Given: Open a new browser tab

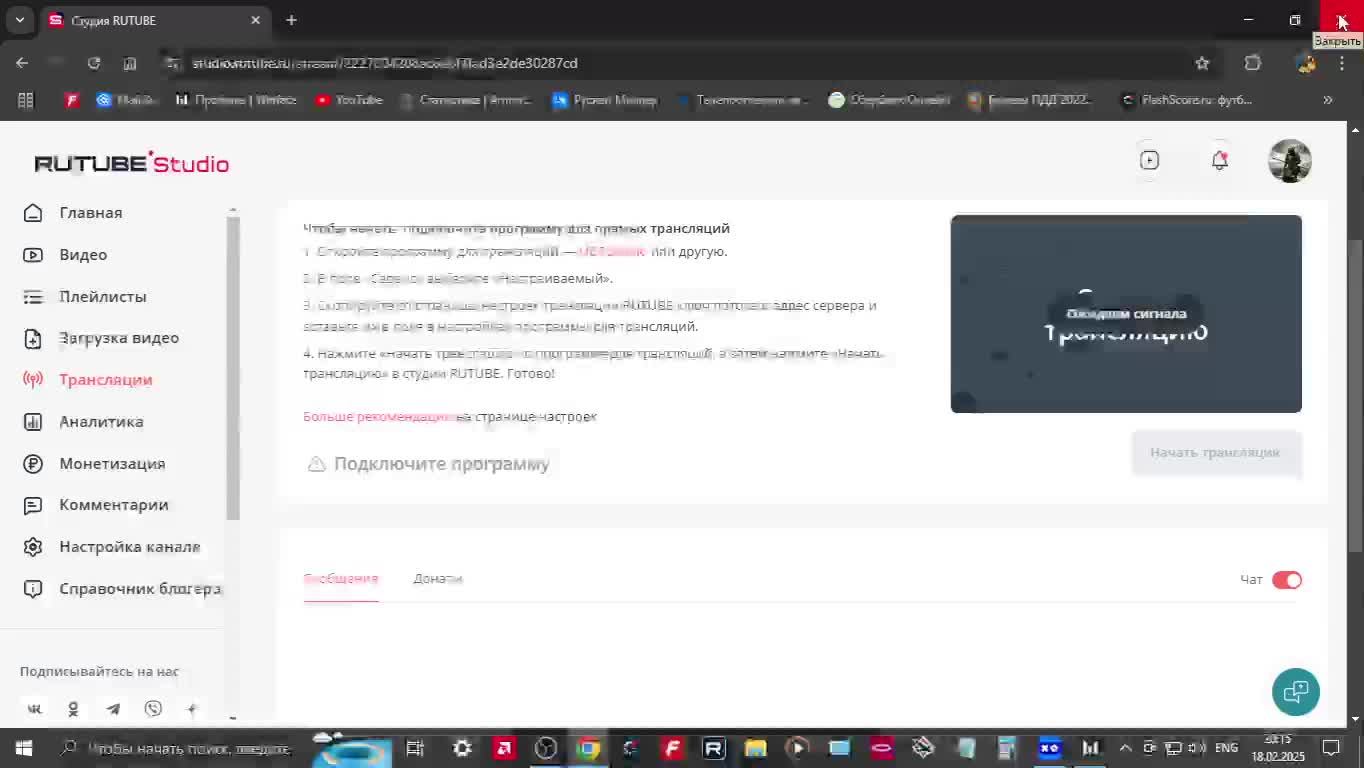Looking at the screenshot, I should 291,20.
